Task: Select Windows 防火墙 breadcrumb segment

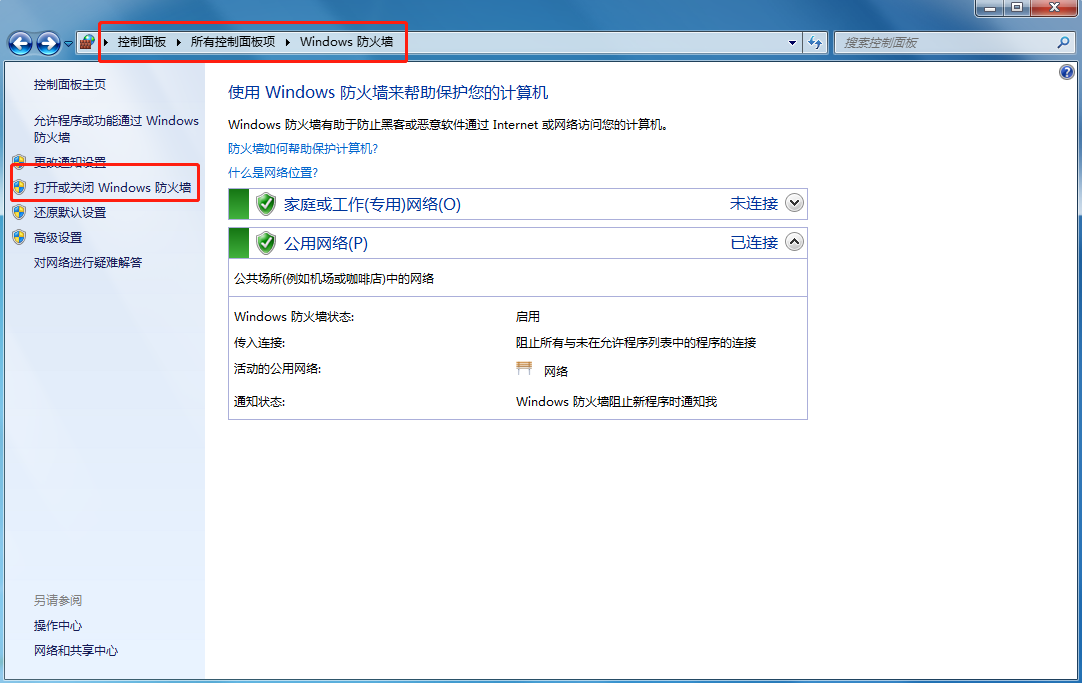Action: [x=346, y=42]
